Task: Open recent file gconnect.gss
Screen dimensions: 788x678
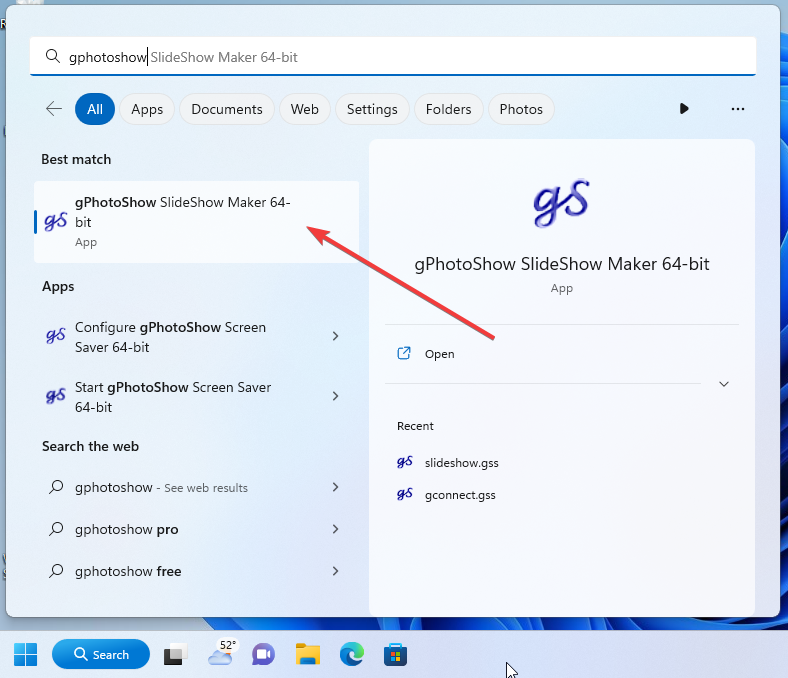Action: click(460, 495)
